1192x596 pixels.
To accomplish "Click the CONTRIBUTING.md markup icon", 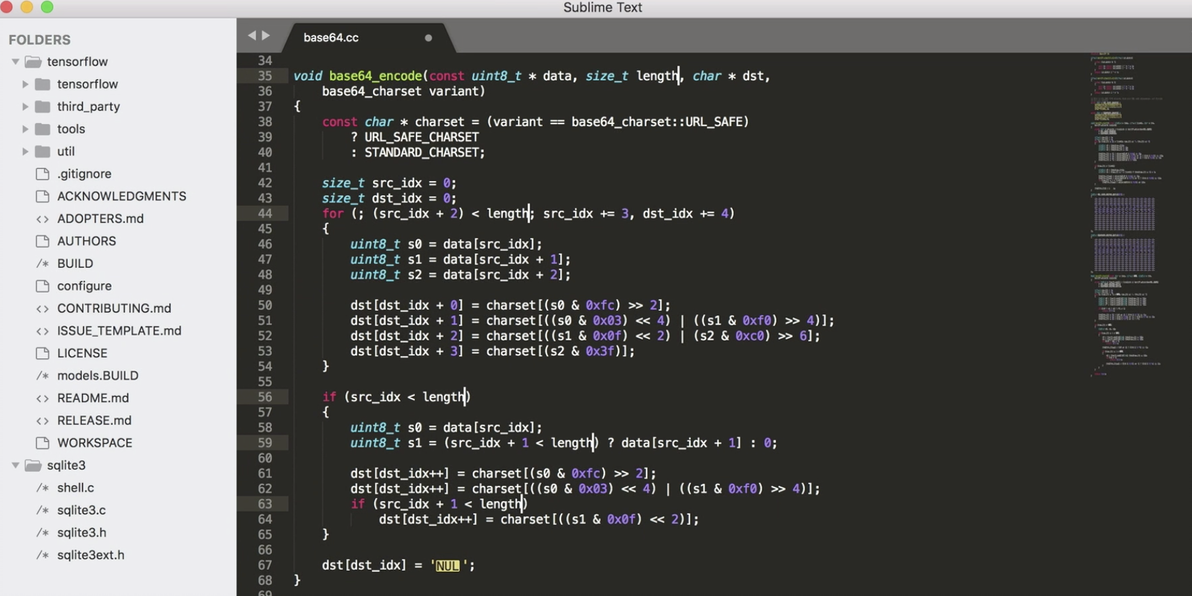I will click(43, 309).
